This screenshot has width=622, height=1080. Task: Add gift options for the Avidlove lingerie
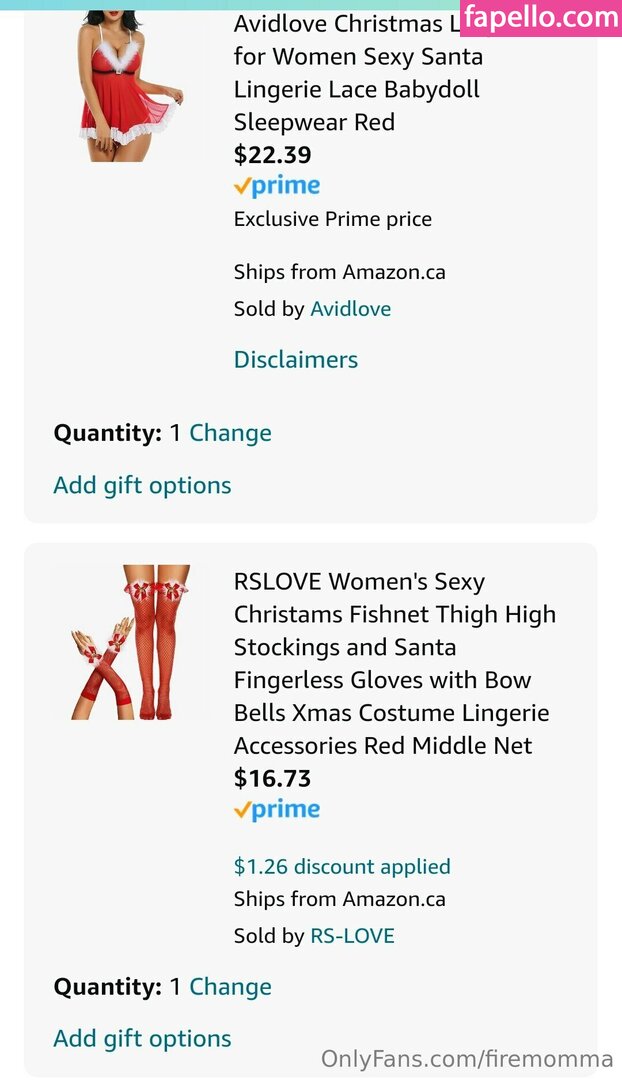[142, 486]
